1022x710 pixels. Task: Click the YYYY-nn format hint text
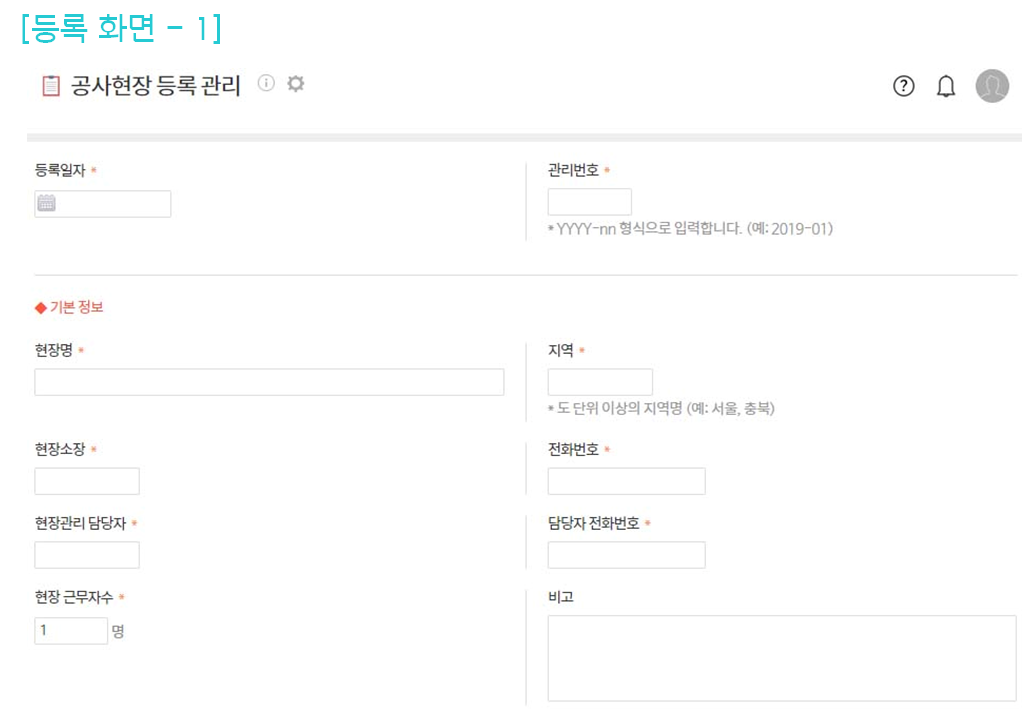point(690,229)
